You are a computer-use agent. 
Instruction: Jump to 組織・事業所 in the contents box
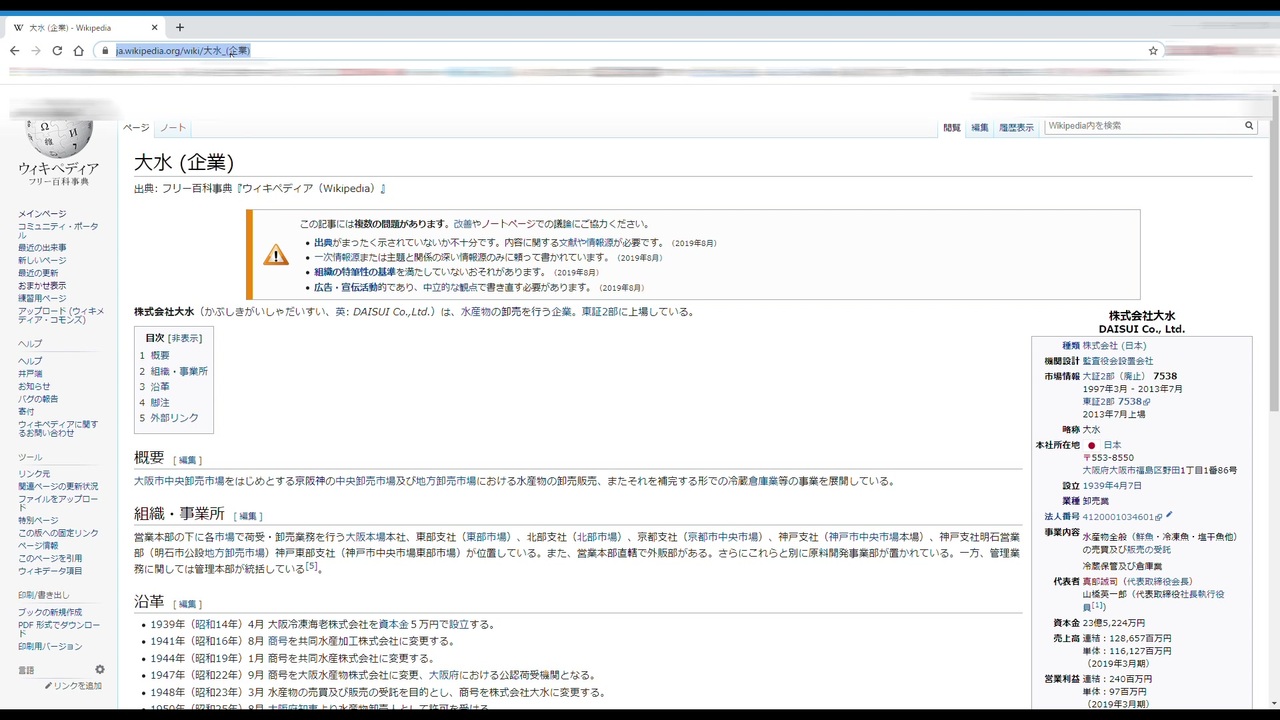[x=179, y=371]
